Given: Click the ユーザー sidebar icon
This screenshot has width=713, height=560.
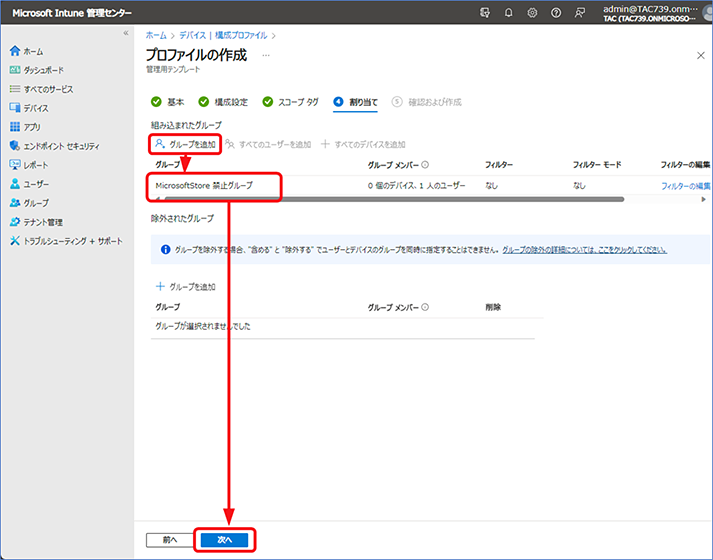Looking at the screenshot, I should coord(15,184).
